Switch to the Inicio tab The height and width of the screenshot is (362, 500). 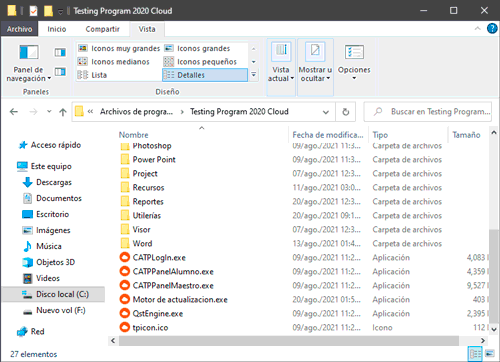click(57, 29)
